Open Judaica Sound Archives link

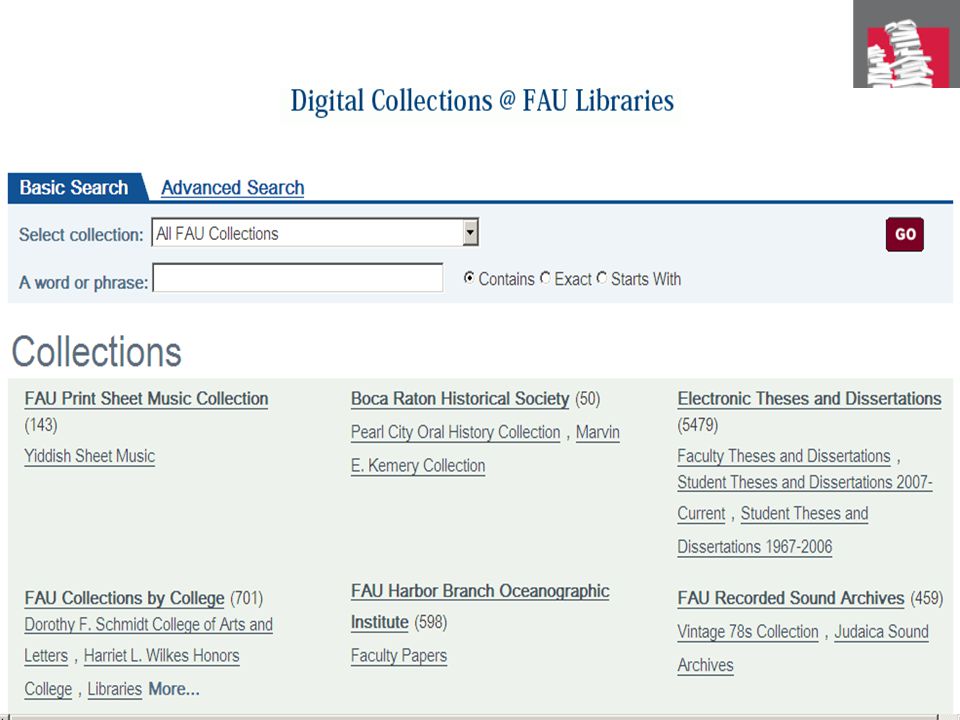pos(881,632)
